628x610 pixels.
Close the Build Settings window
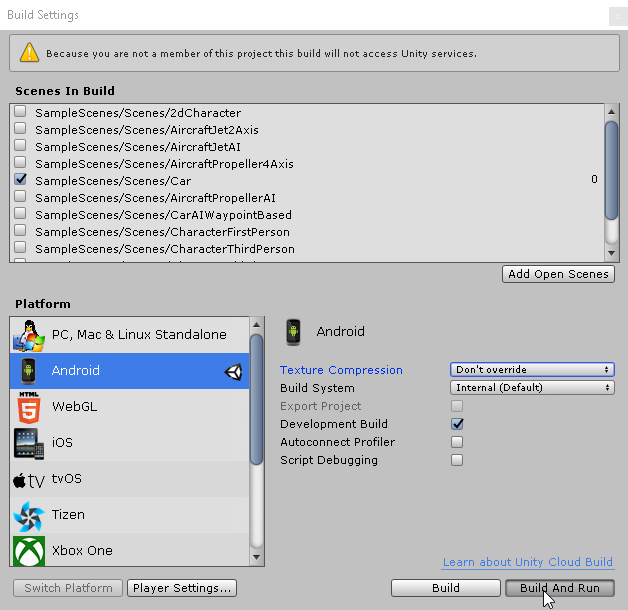618,17
